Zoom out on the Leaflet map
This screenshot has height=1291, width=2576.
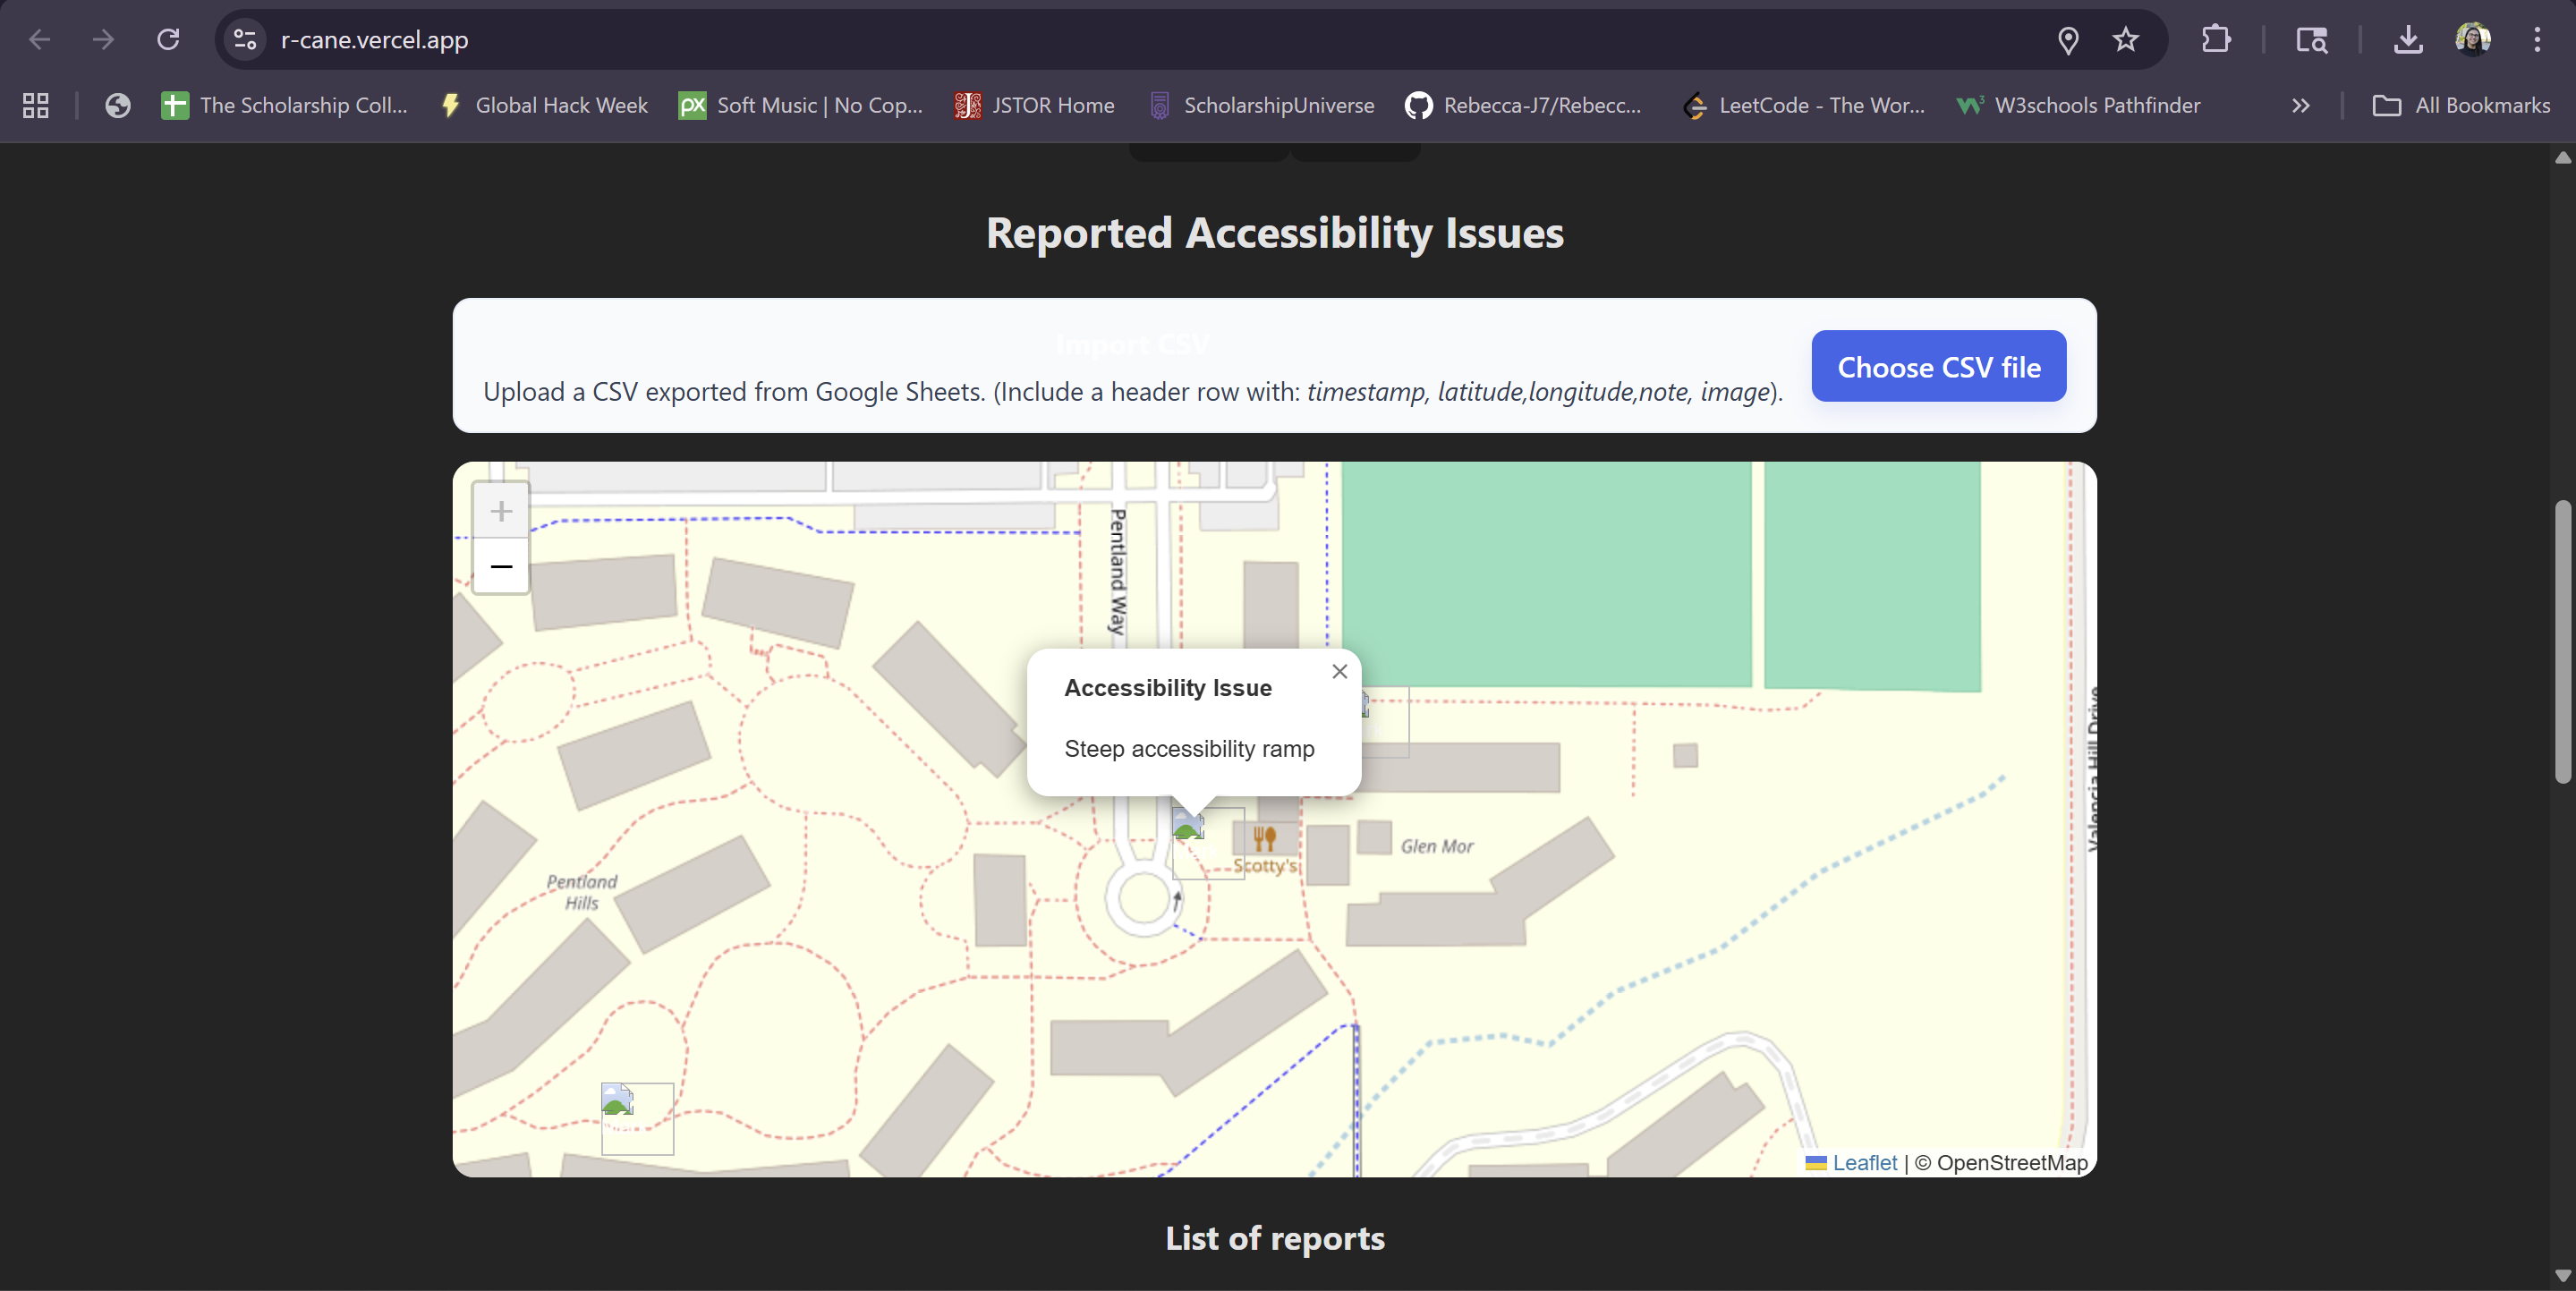pyautogui.click(x=501, y=567)
